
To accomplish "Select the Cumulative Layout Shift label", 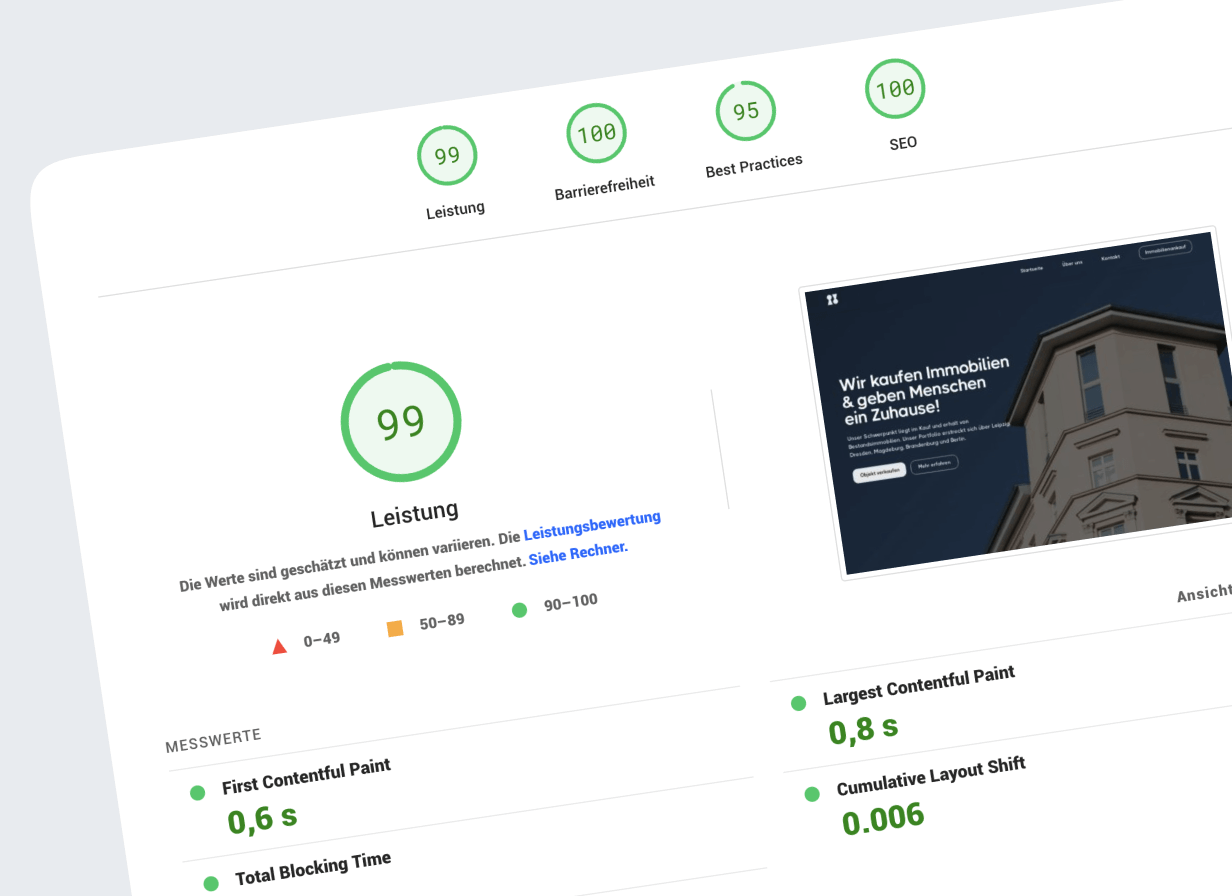I will point(932,776).
